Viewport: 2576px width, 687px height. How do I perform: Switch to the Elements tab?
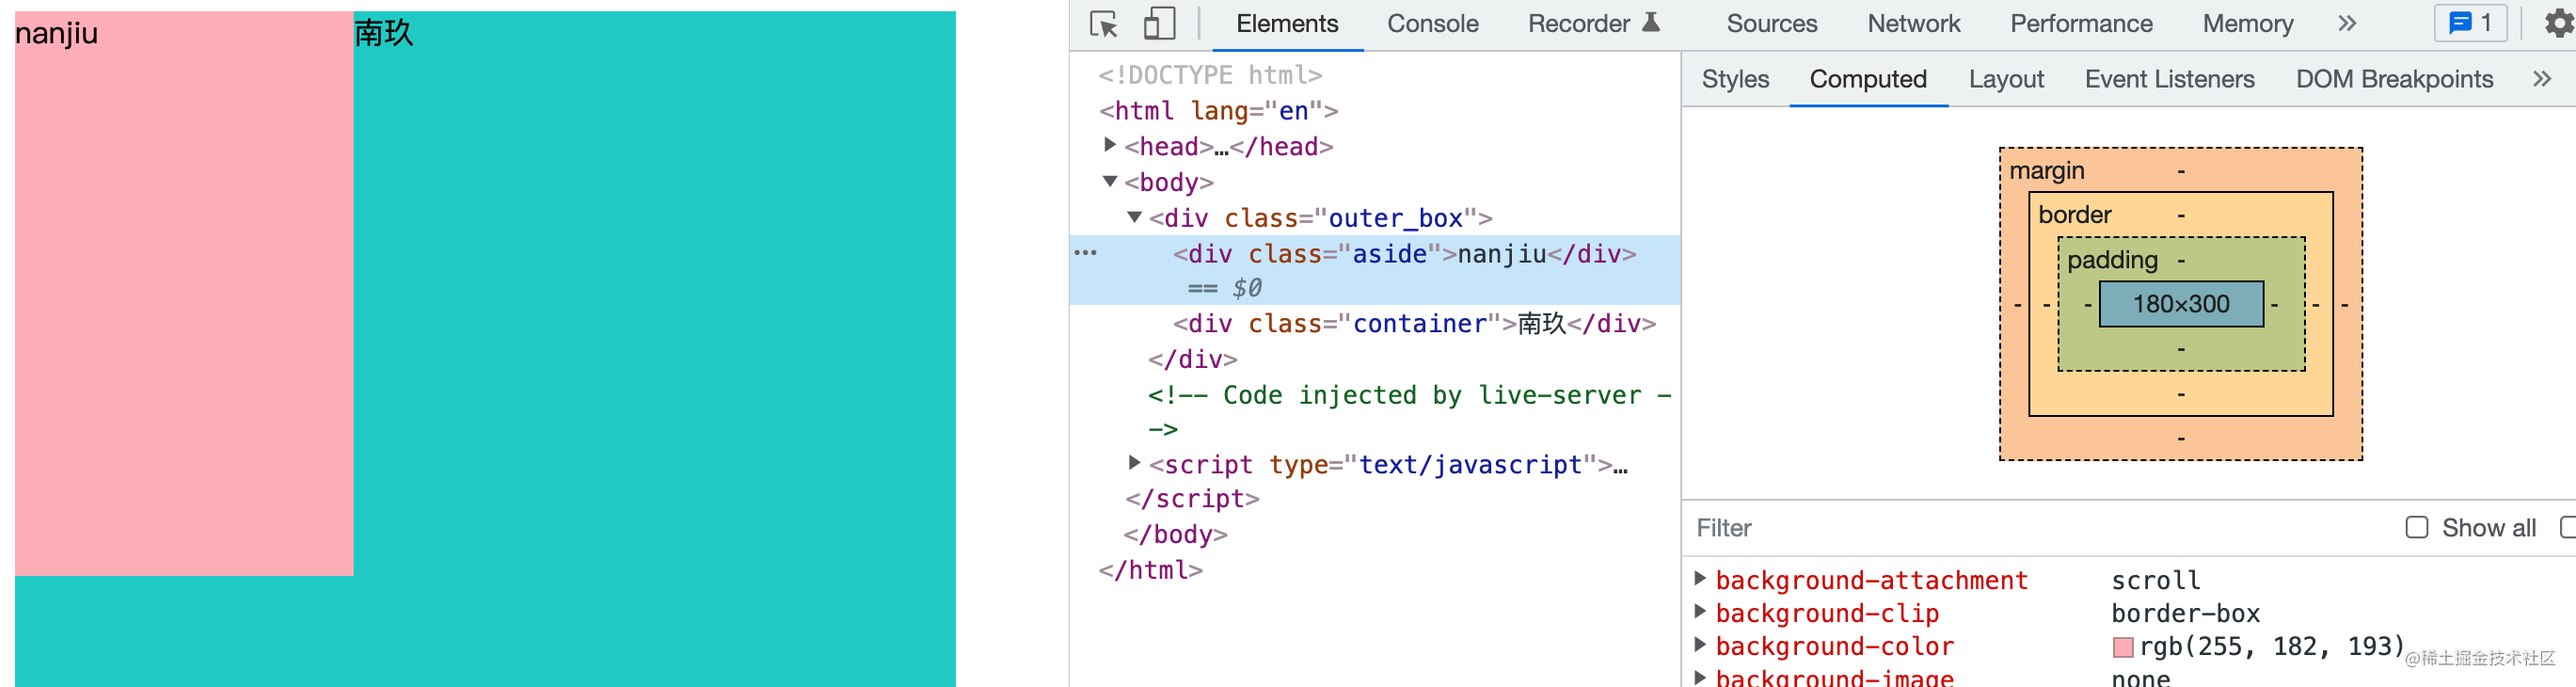click(x=1286, y=24)
